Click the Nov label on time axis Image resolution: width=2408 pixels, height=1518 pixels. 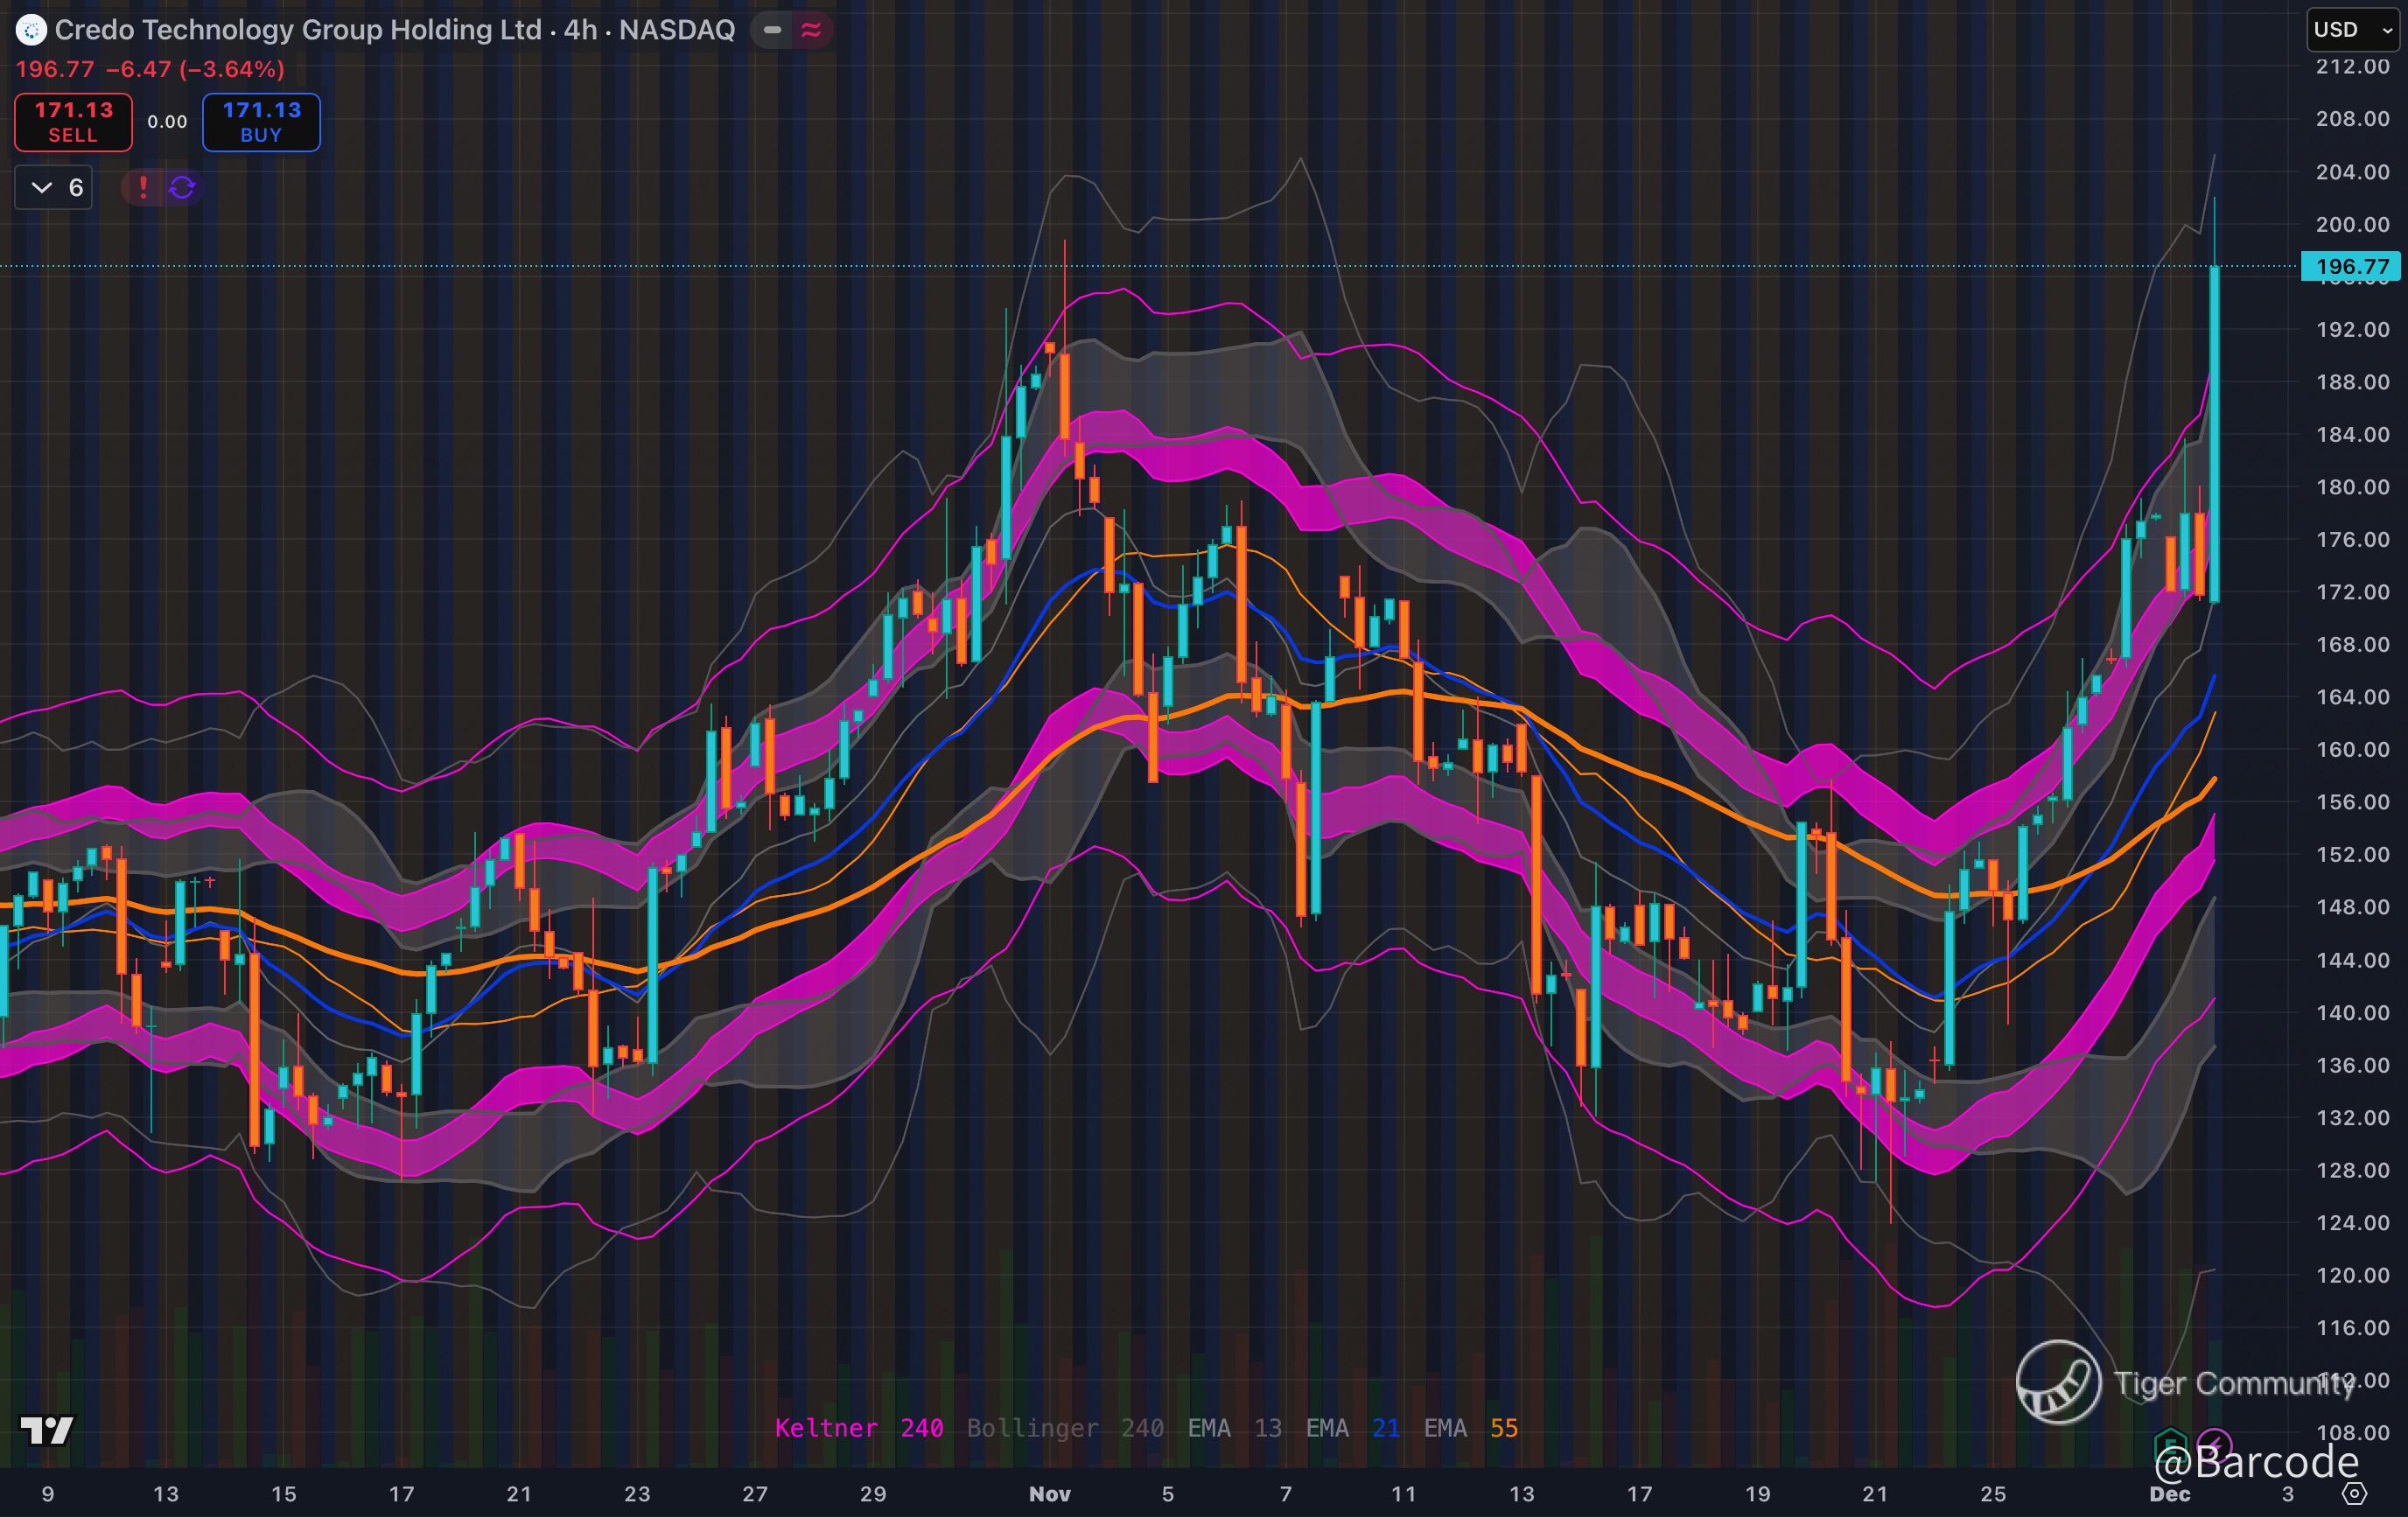(x=1049, y=1494)
